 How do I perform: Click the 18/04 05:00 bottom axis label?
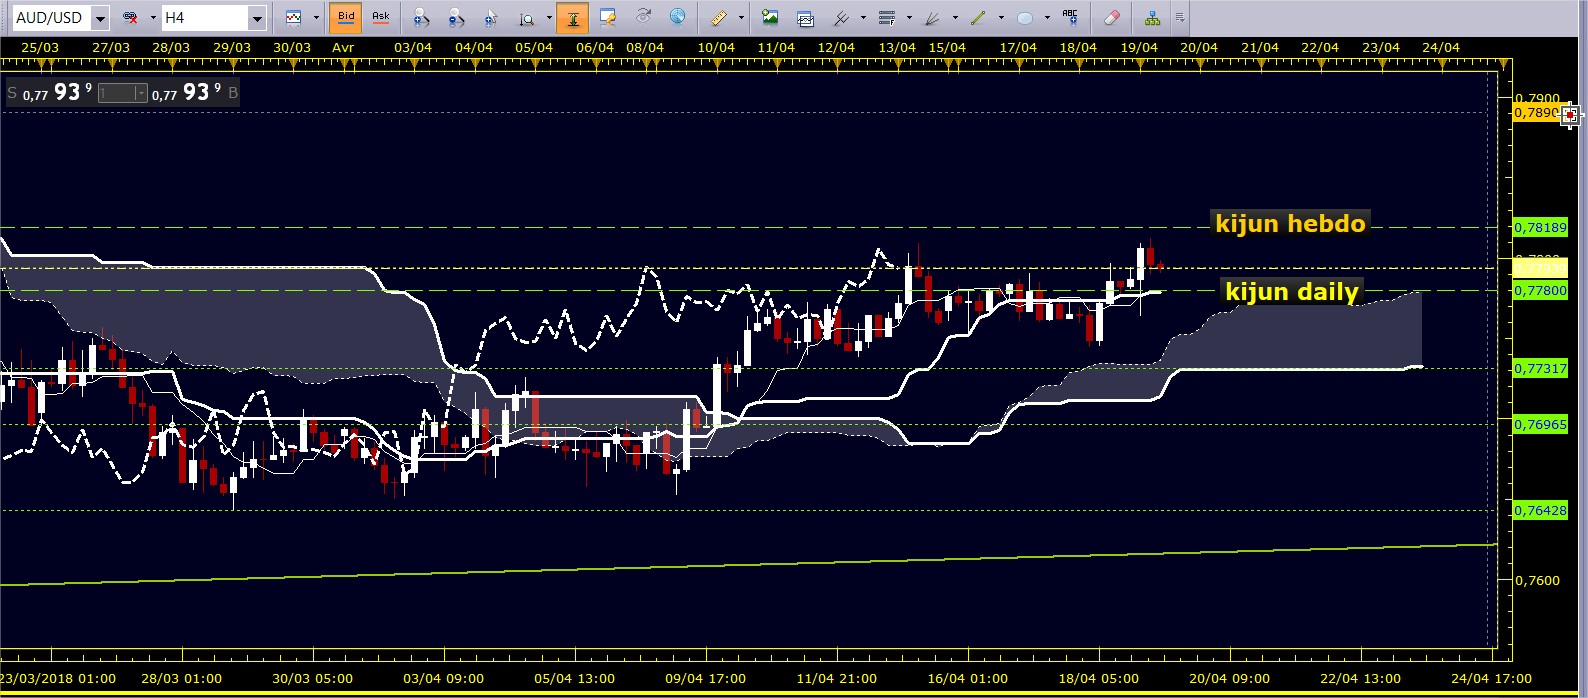pyautogui.click(x=1098, y=678)
